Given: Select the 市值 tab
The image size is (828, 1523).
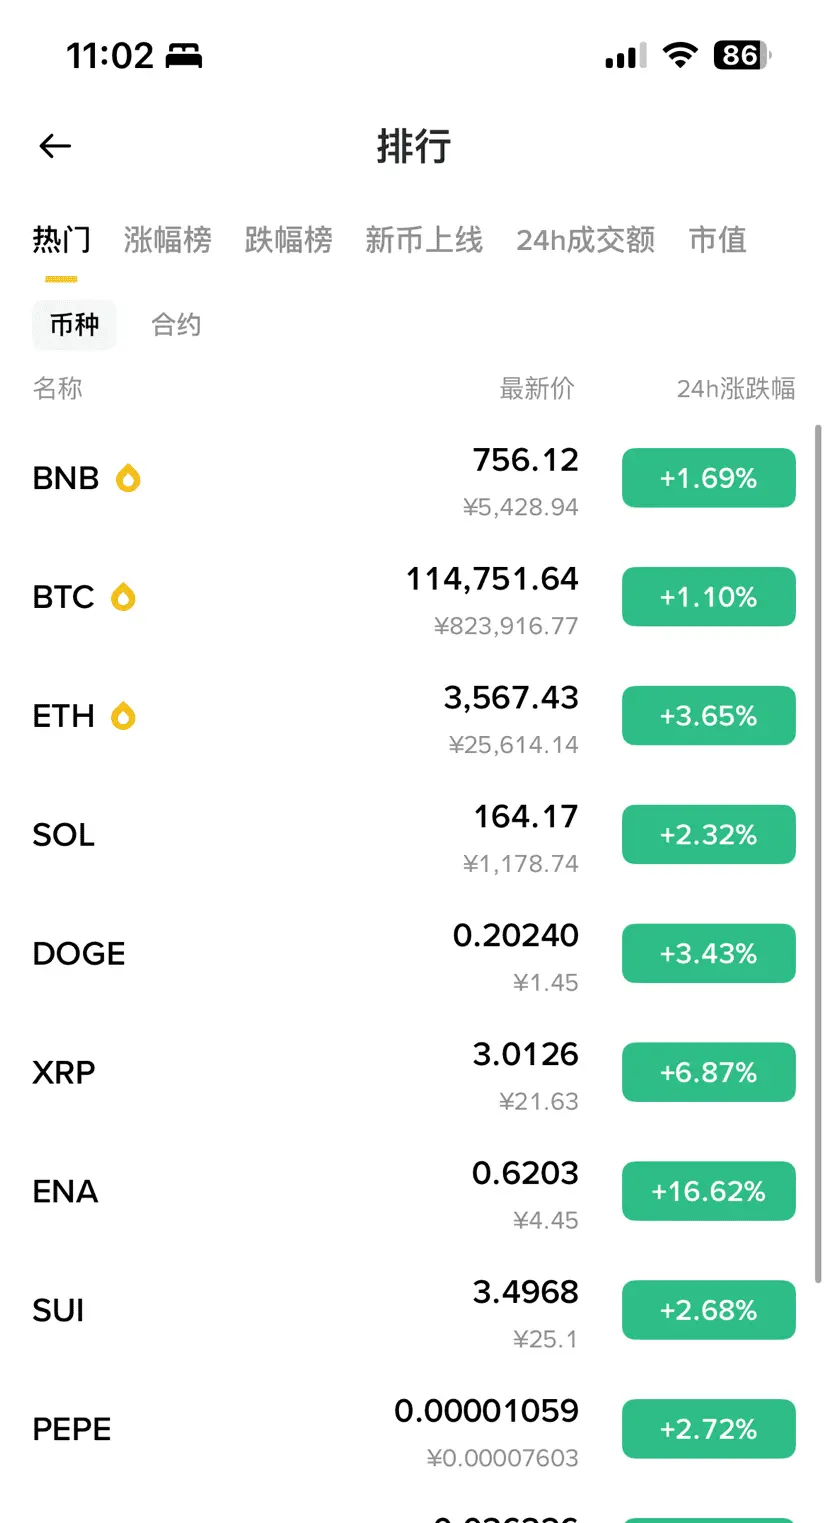Looking at the screenshot, I should click(718, 240).
